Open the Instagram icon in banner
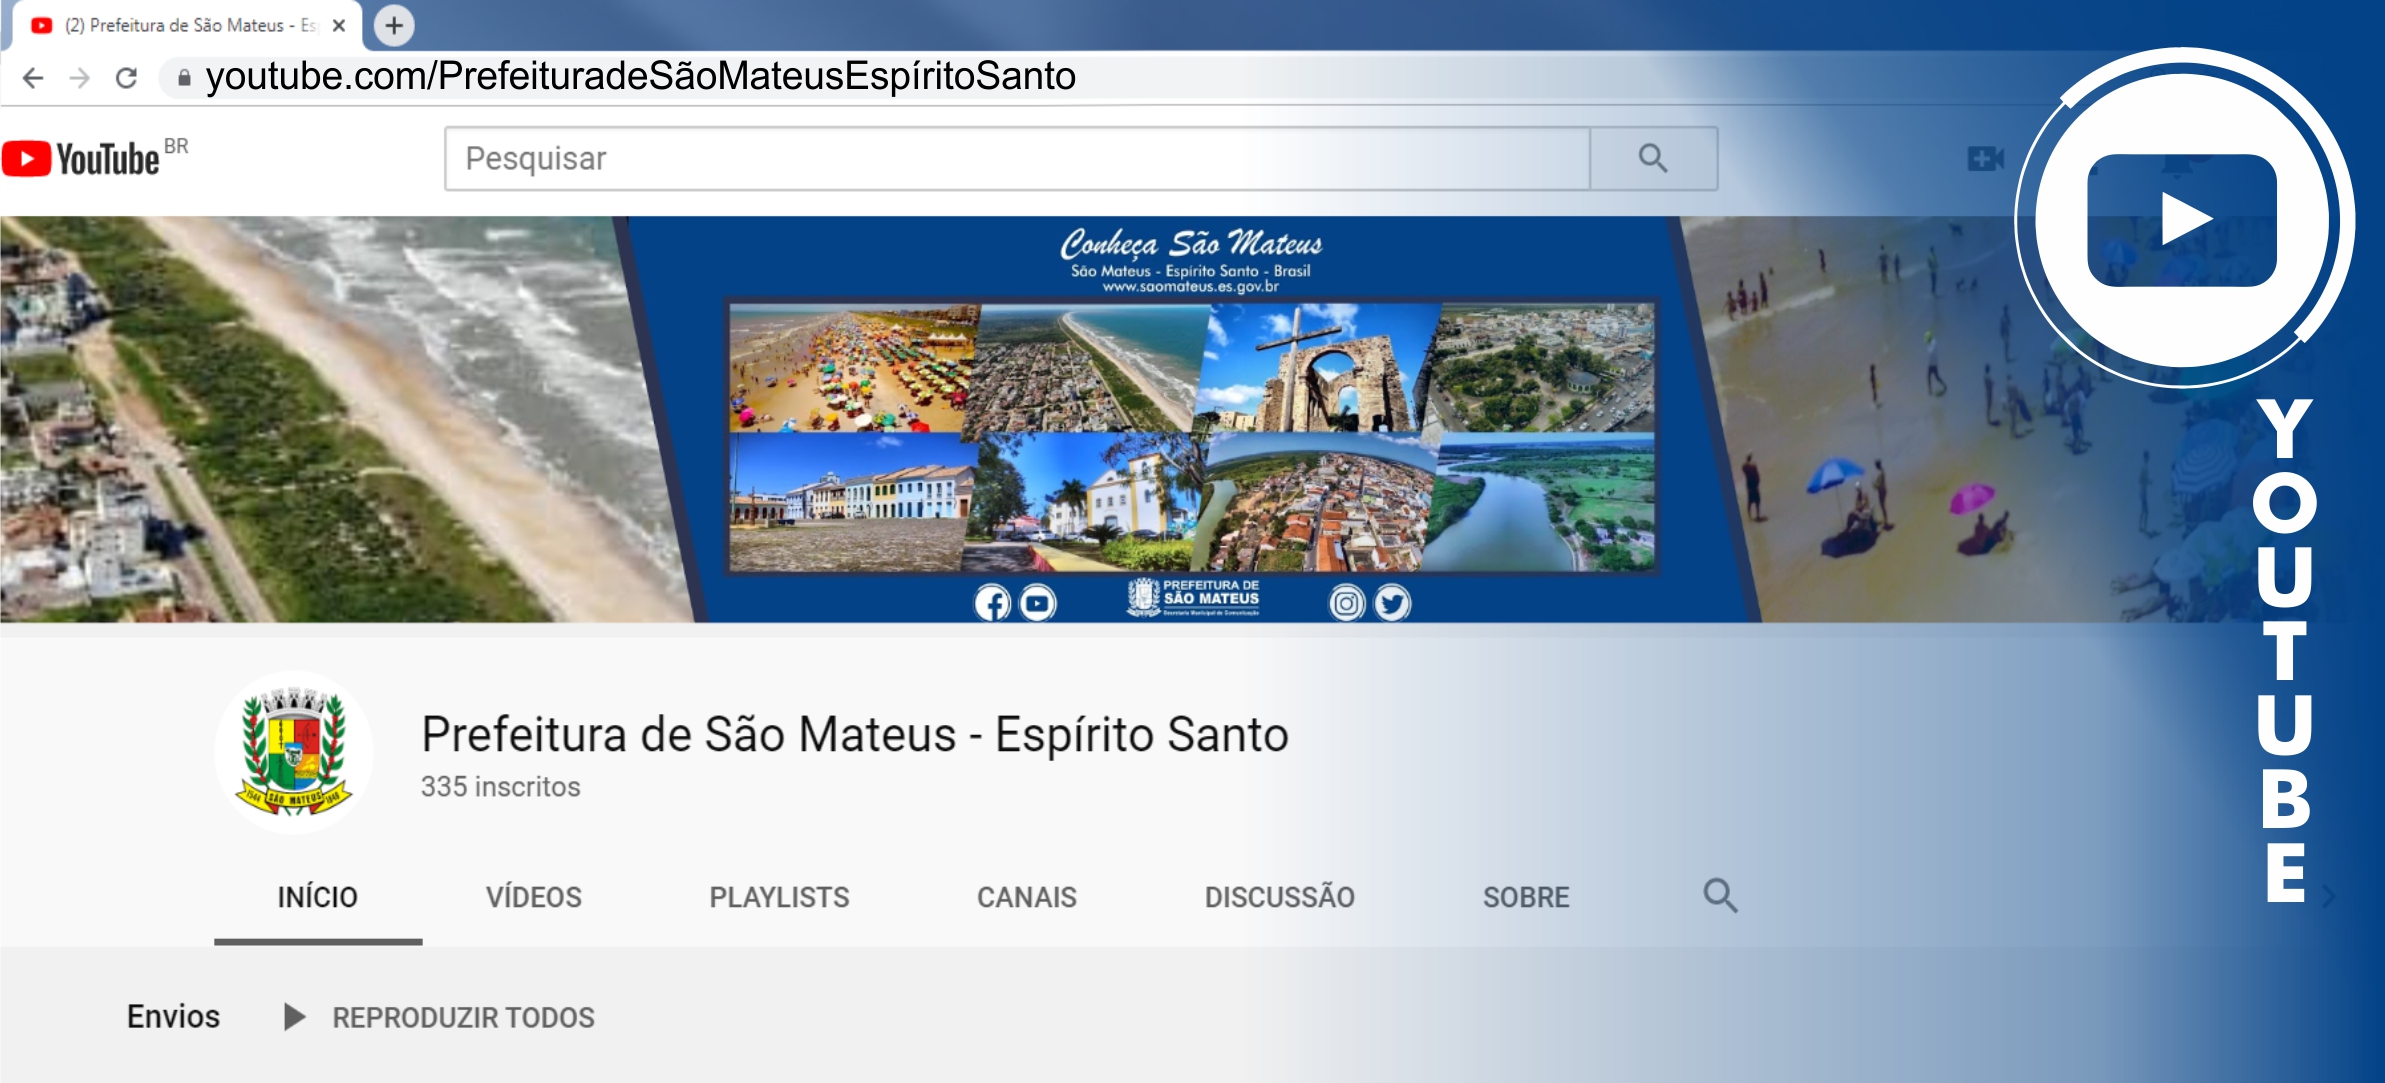Viewport: 2385px width, 1083px height. click(1346, 603)
